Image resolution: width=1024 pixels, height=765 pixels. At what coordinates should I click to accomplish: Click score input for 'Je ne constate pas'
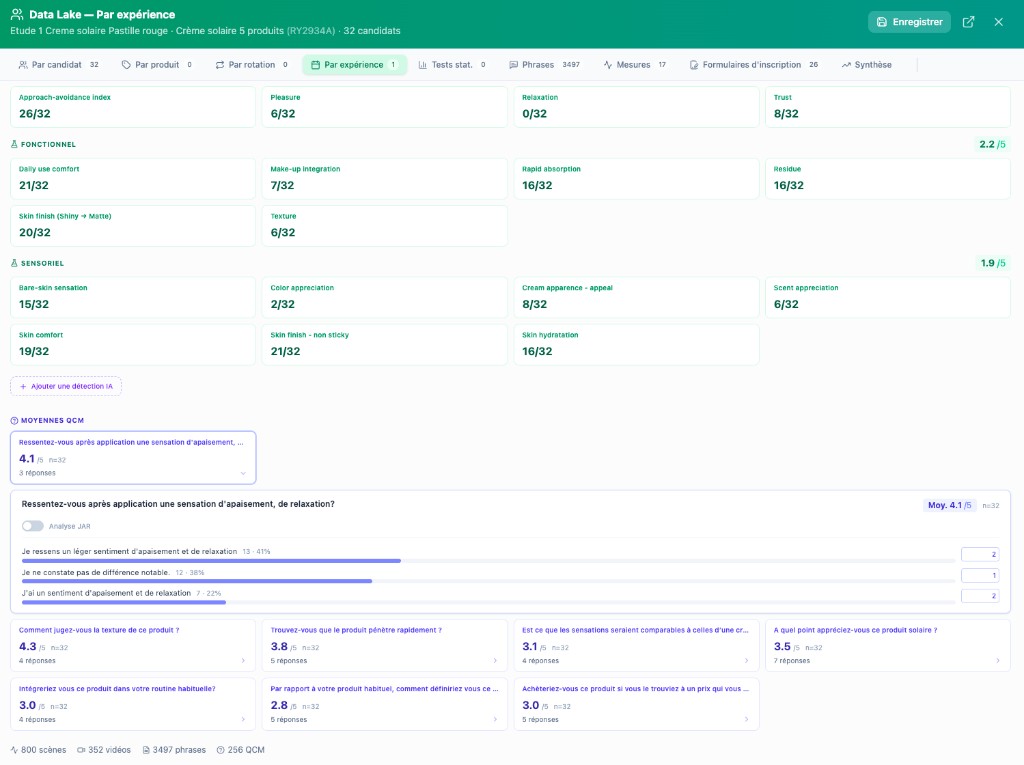pos(979,575)
